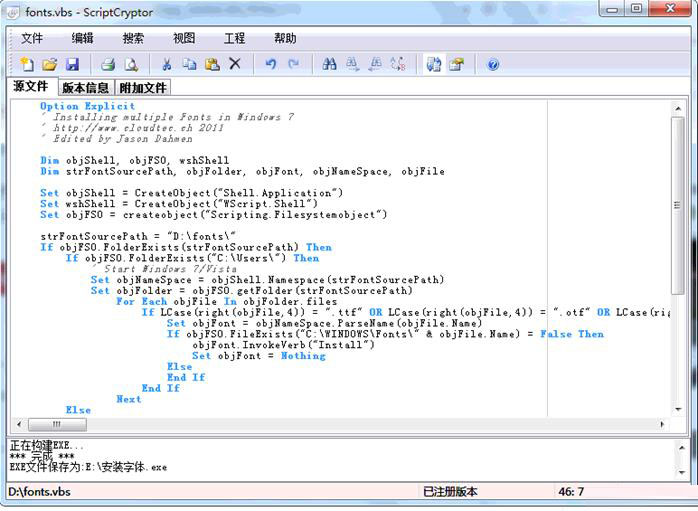Paste from clipboard using the toolbar icon
The image size is (698, 511).
point(212,65)
